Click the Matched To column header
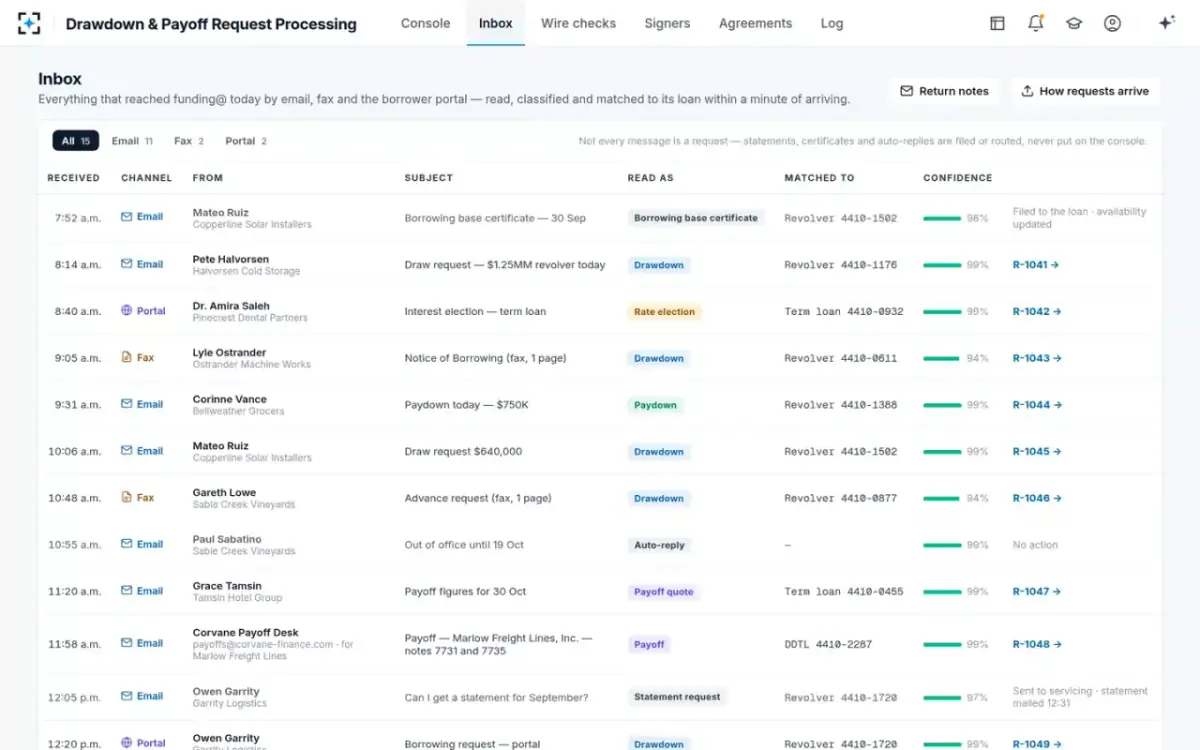The height and width of the screenshot is (750, 1200). point(819,178)
